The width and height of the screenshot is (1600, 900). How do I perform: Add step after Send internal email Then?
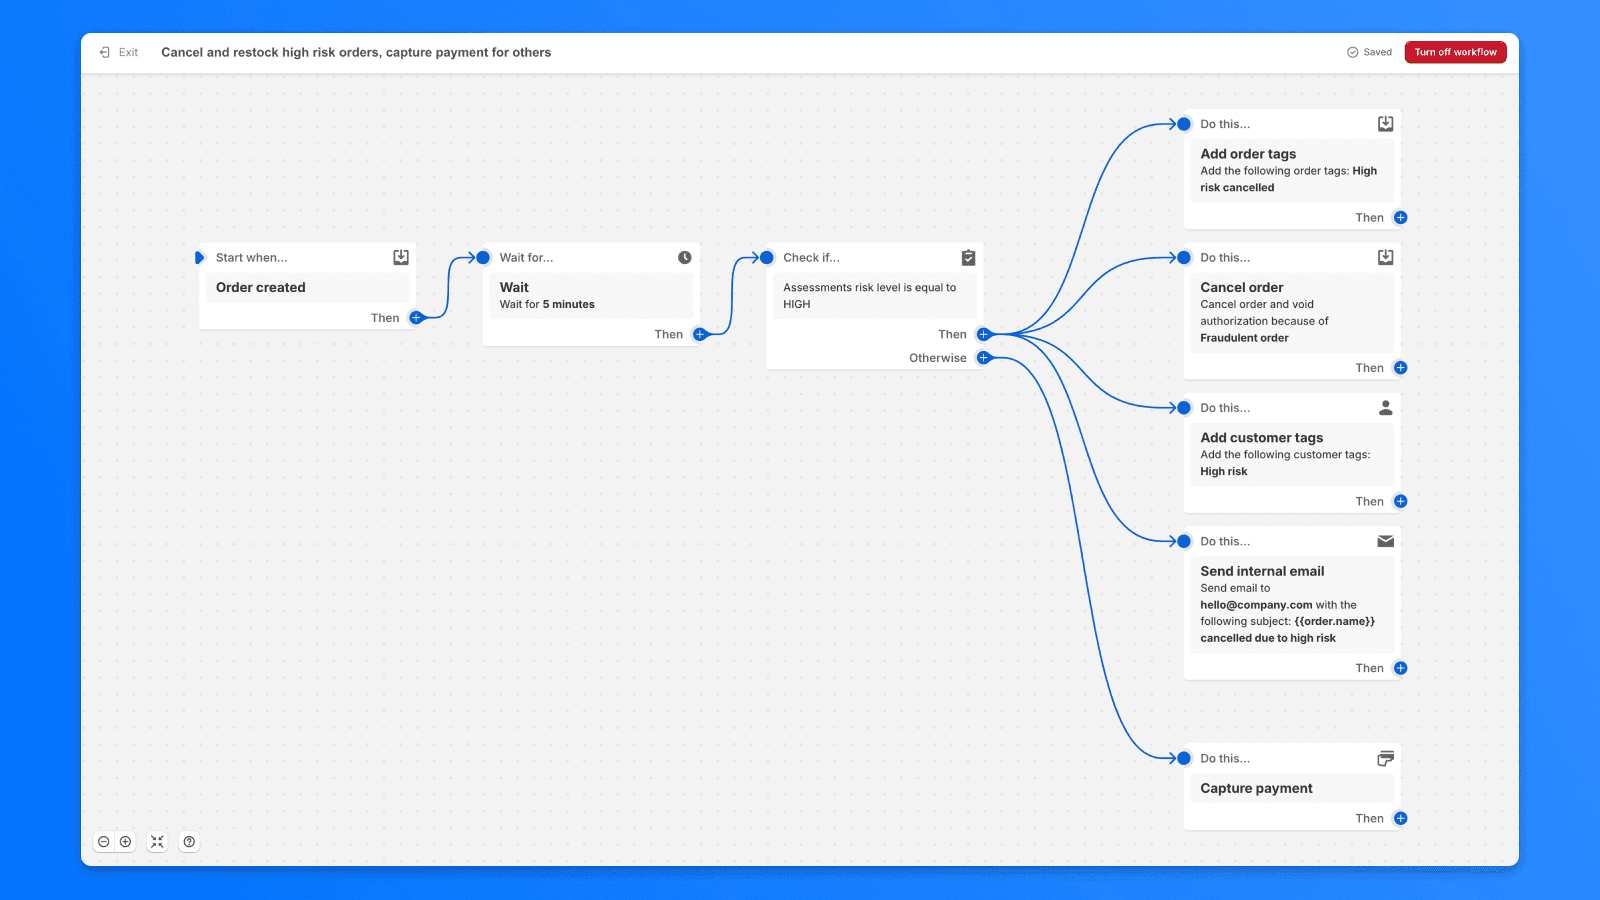coord(1401,668)
